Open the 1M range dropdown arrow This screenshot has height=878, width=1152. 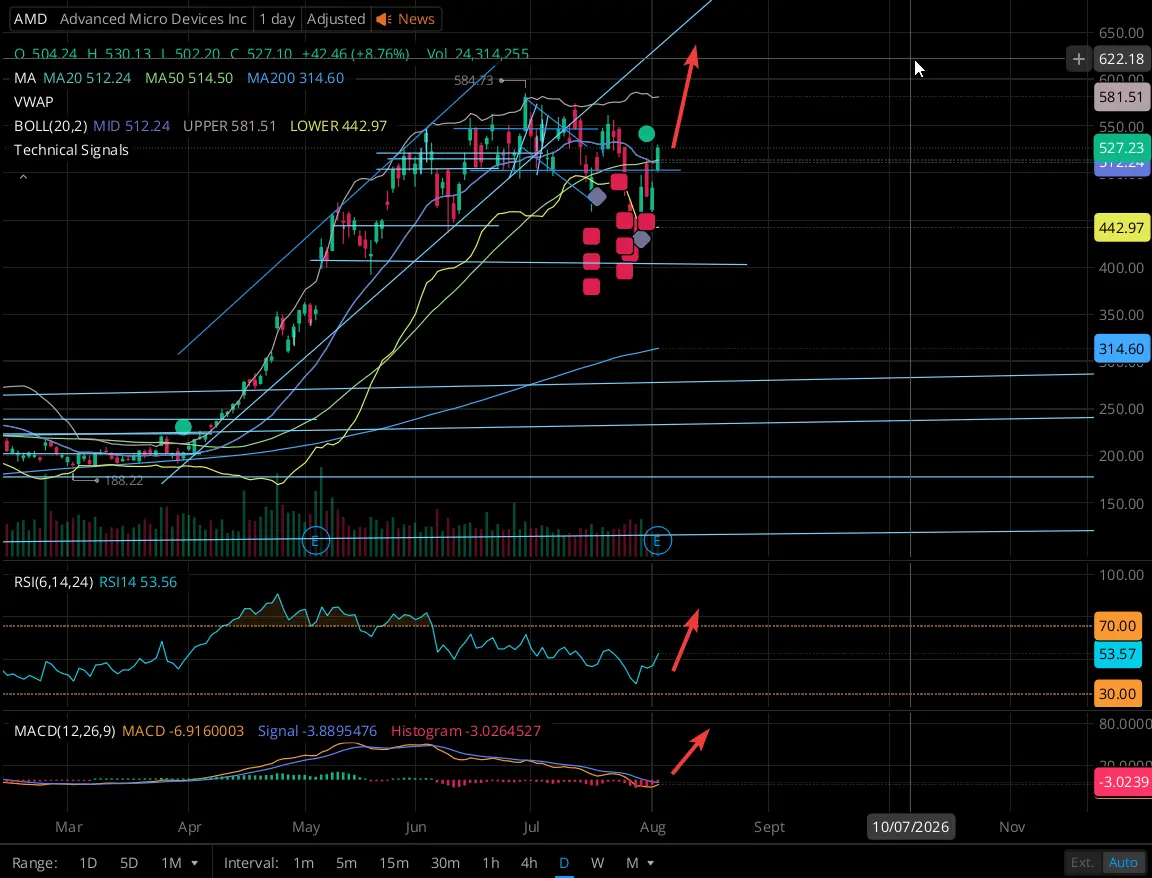[195, 863]
